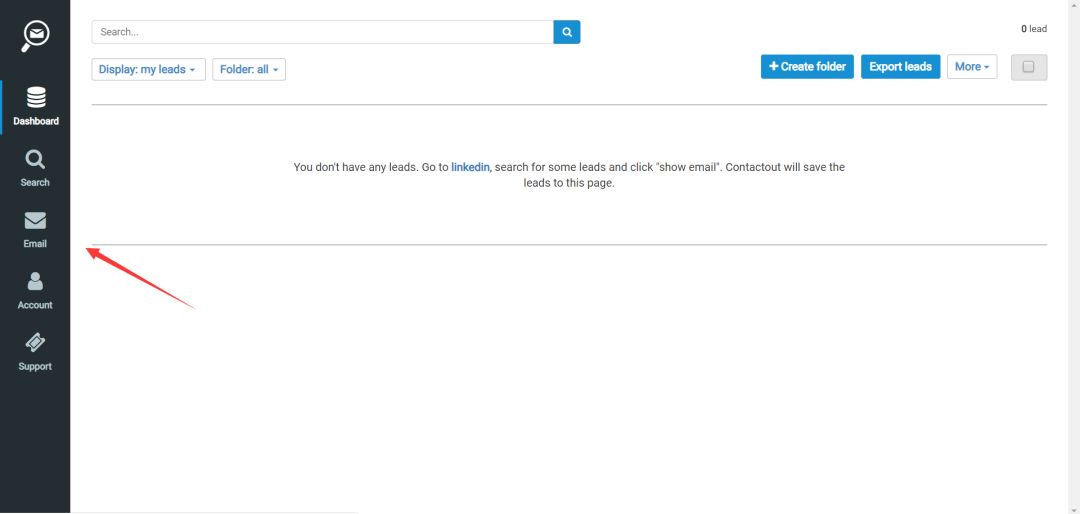Focus the Search... text field
This screenshot has width=1080, height=514.
click(322, 32)
